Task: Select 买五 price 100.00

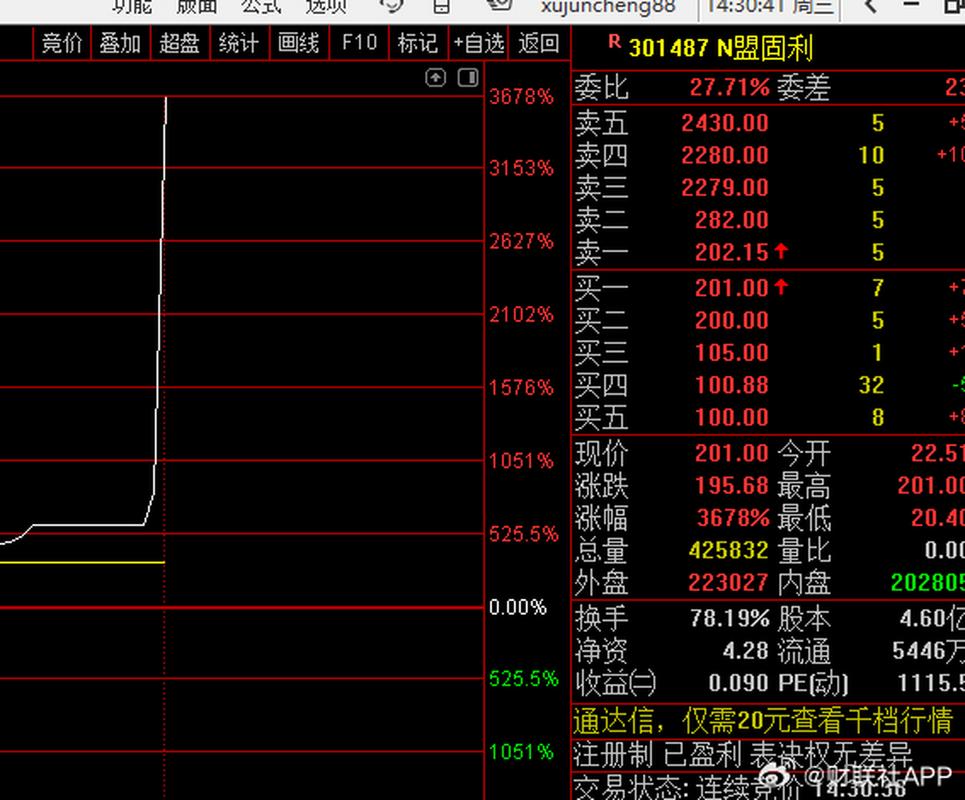Action: [x=732, y=418]
